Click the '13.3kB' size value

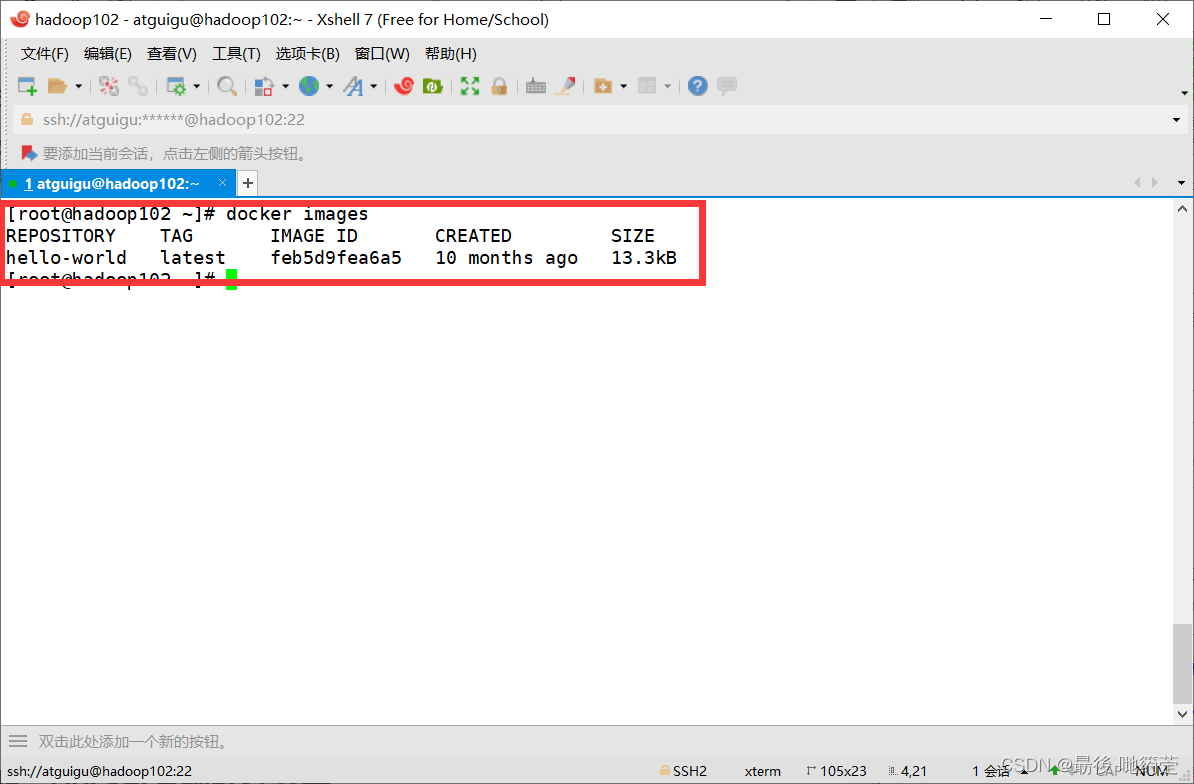coord(644,258)
